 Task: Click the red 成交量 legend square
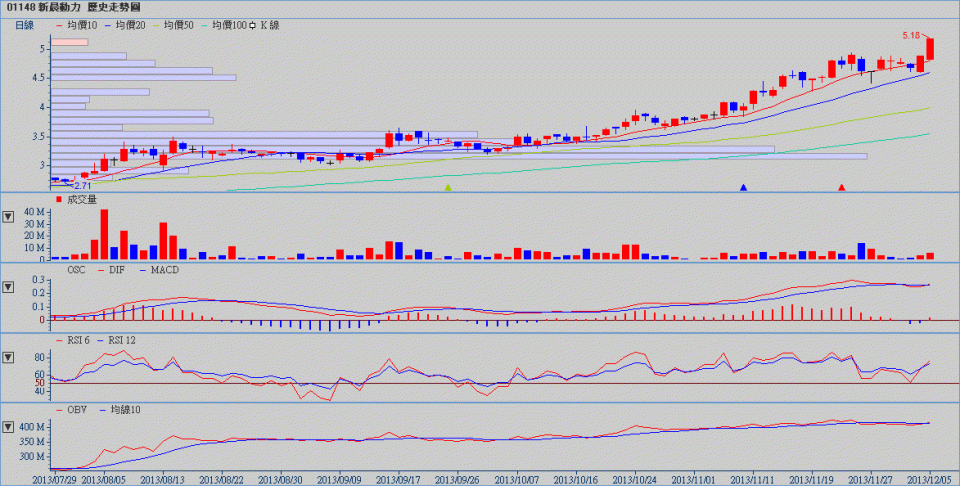coord(58,200)
